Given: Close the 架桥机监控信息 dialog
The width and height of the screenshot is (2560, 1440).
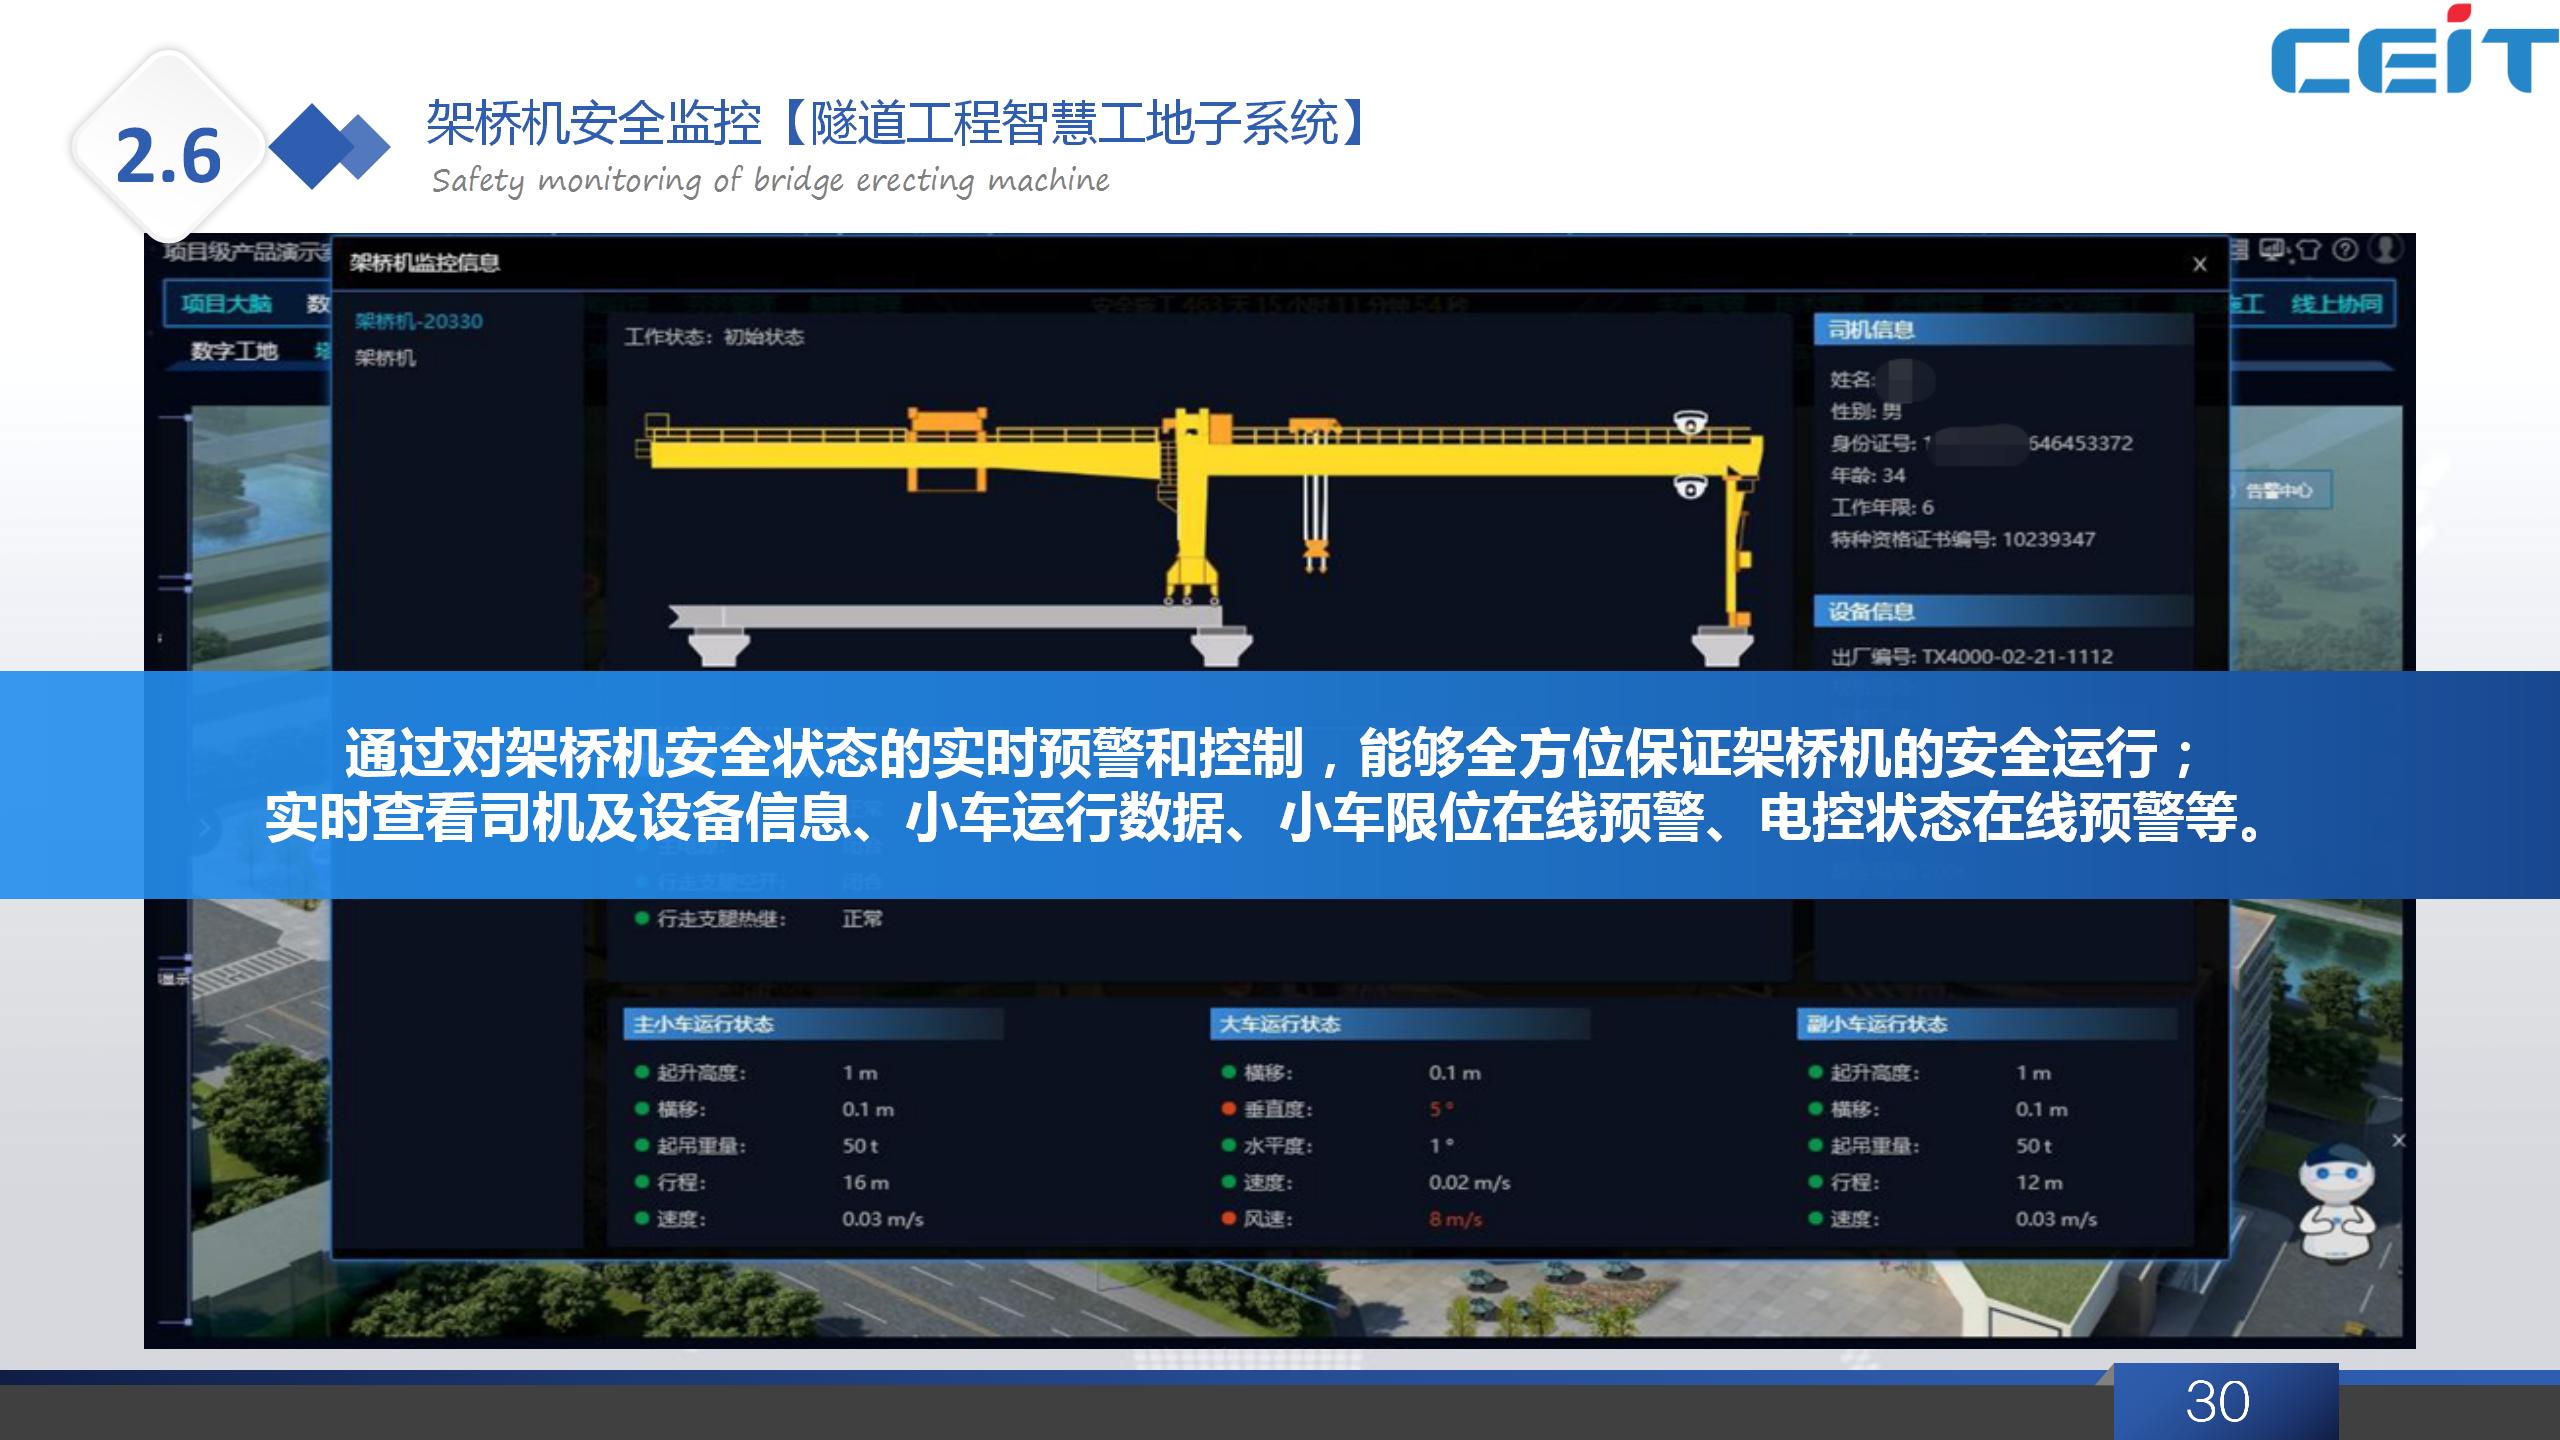Looking at the screenshot, I should [2200, 264].
